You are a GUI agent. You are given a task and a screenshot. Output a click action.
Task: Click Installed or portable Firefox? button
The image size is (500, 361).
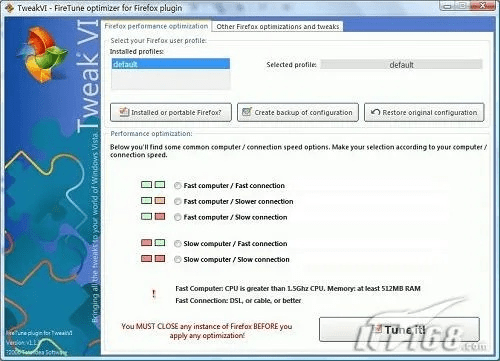tap(171, 112)
